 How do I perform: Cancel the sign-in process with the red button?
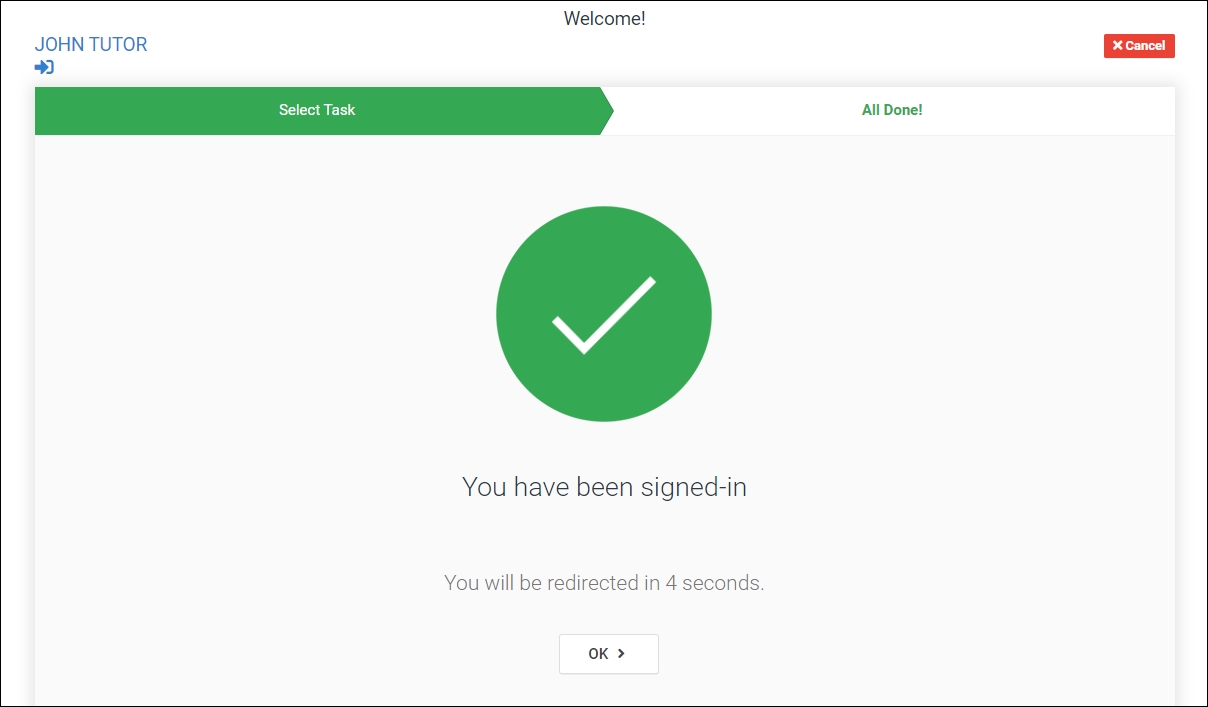coord(1139,46)
